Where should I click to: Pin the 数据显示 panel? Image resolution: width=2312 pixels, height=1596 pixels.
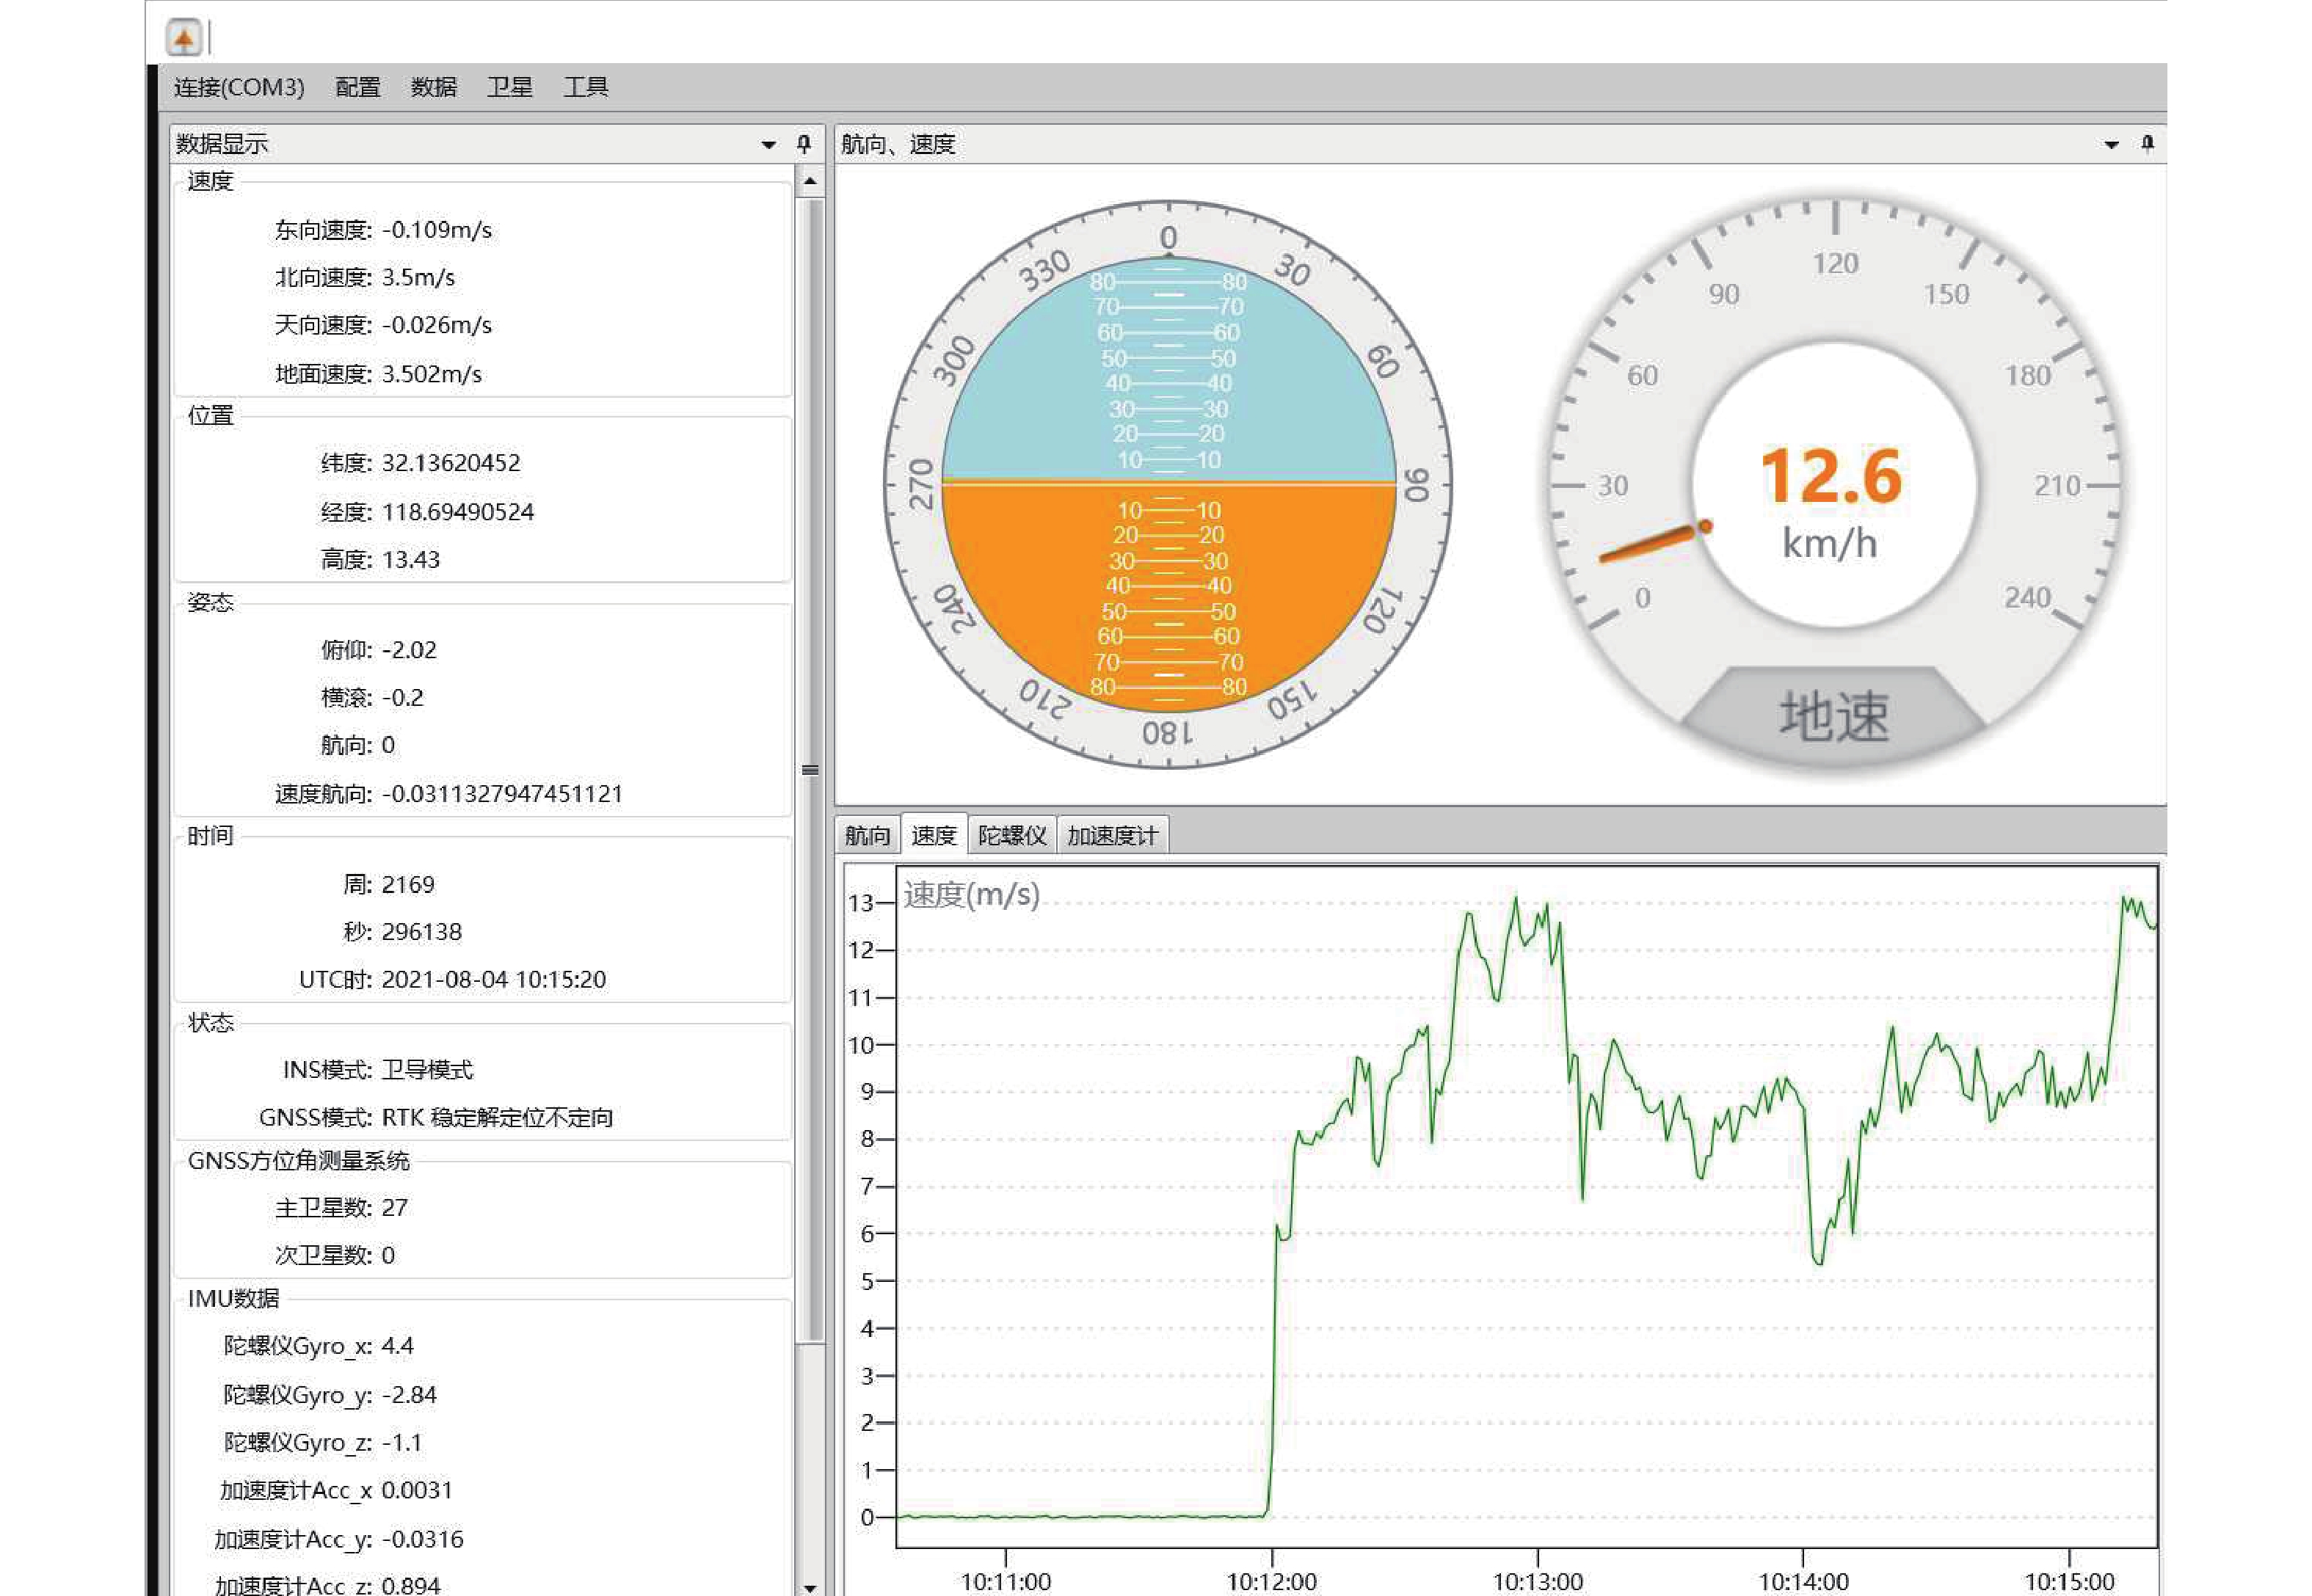pyautogui.click(x=804, y=144)
